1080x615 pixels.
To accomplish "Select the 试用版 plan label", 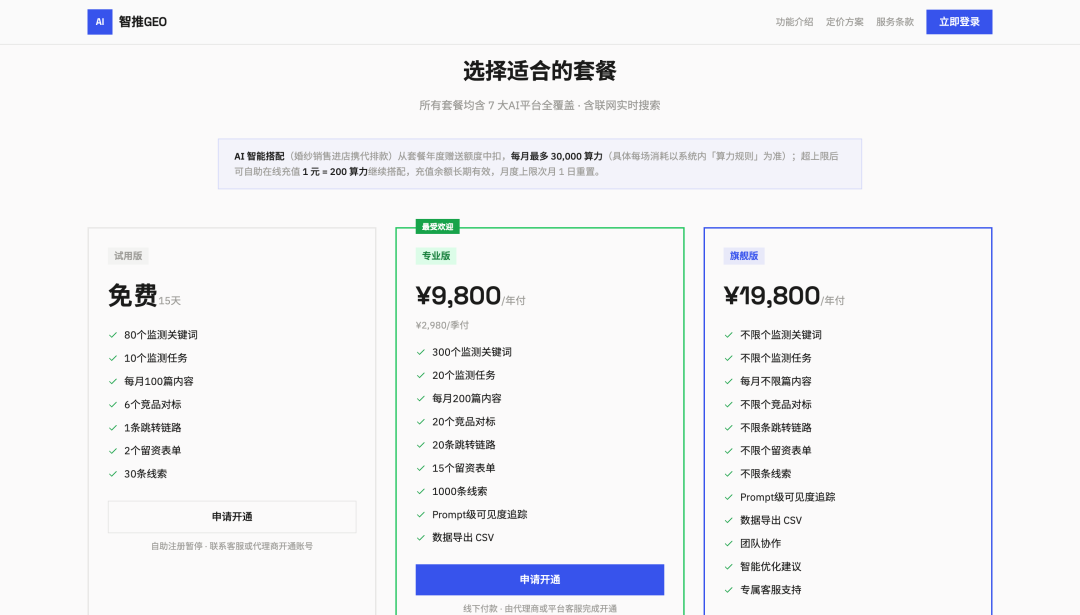I will [x=128, y=256].
